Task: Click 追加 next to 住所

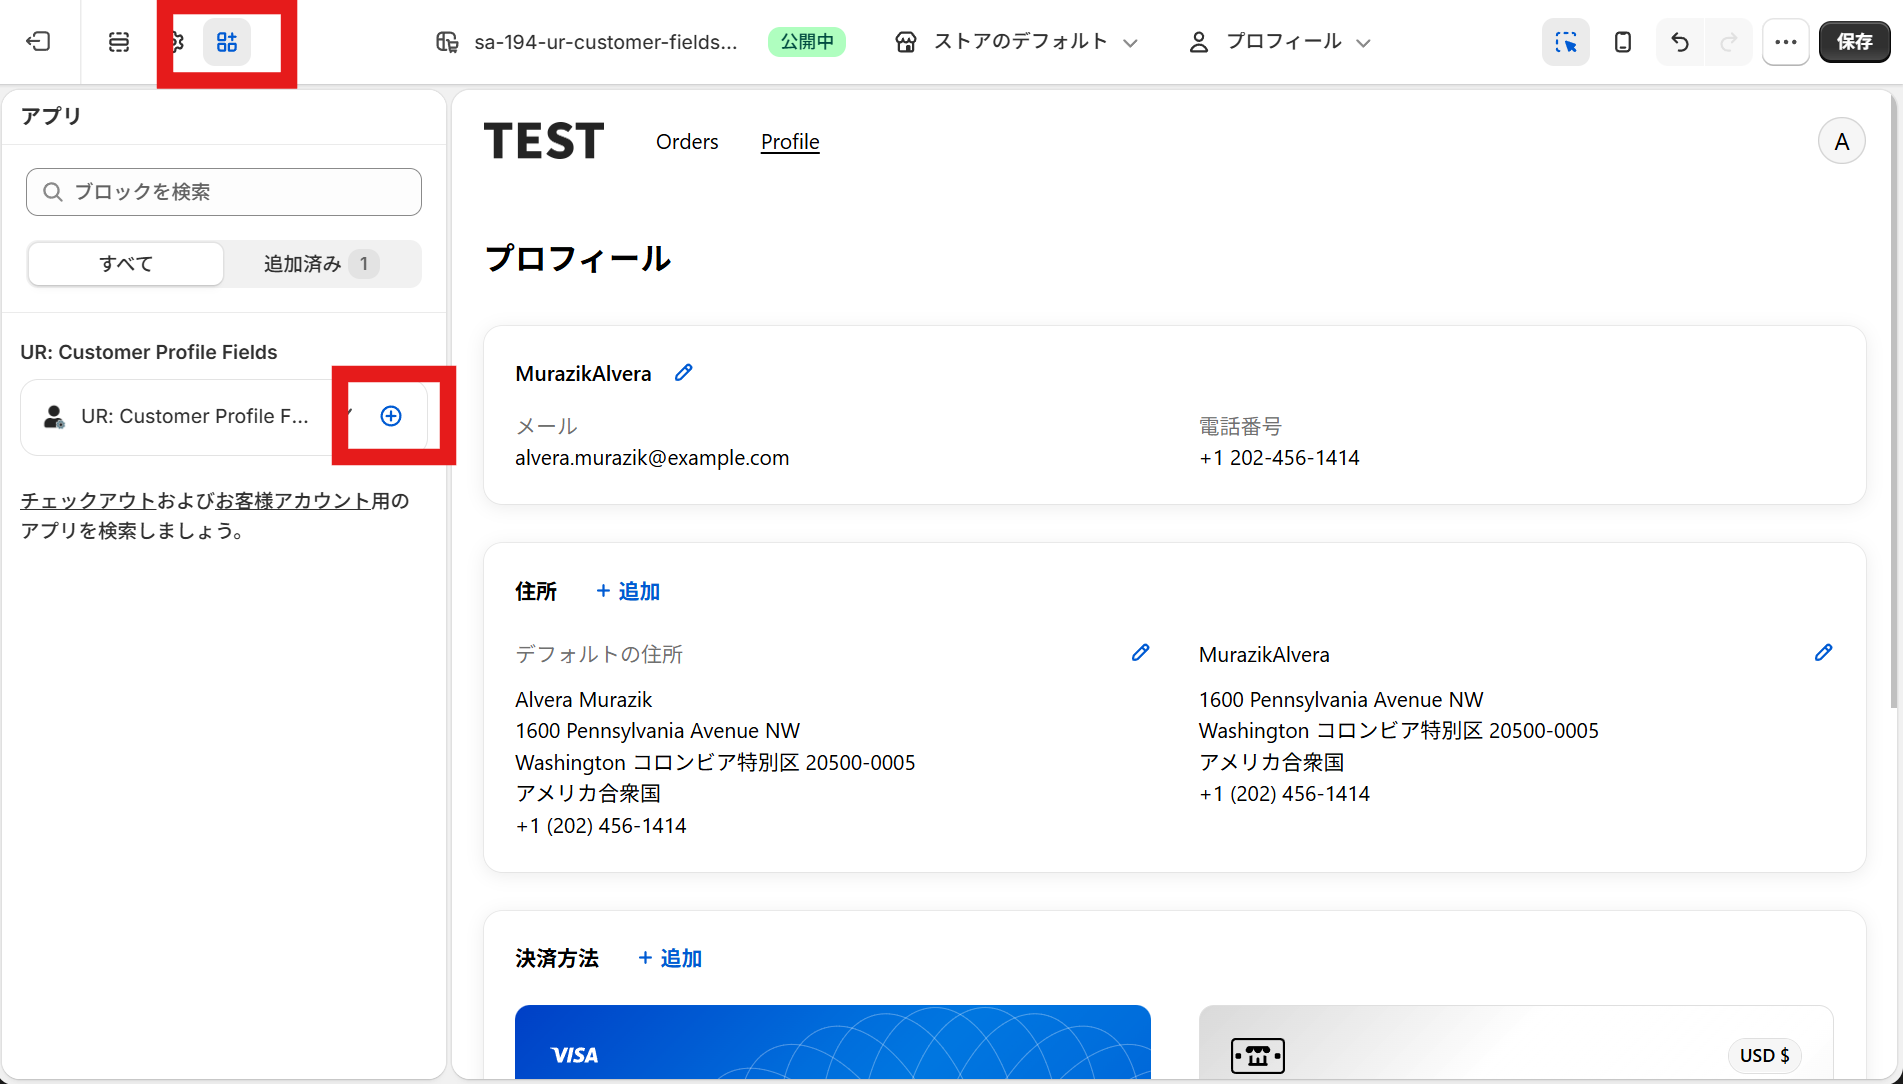Action: pyautogui.click(x=628, y=591)
